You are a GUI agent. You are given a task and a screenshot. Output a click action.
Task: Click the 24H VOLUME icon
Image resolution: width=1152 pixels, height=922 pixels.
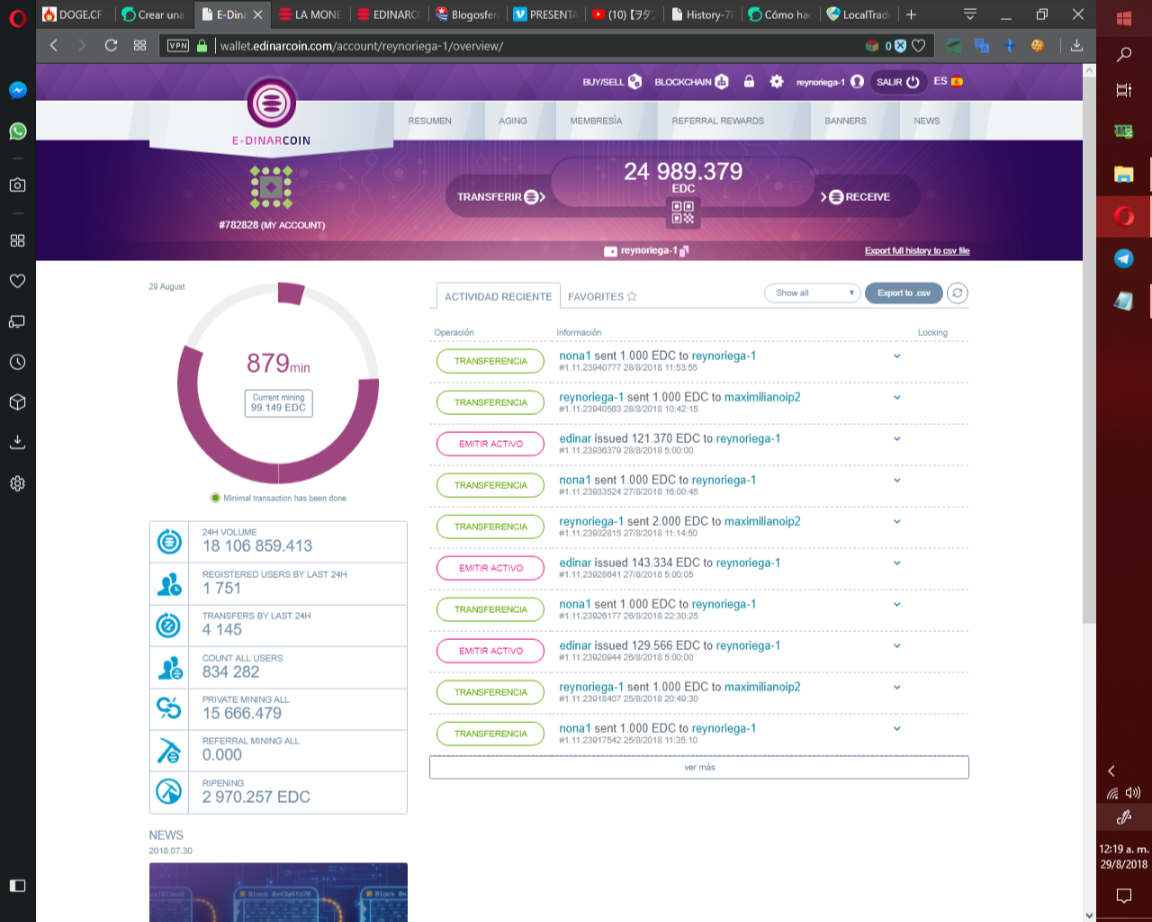pos(169,542)
